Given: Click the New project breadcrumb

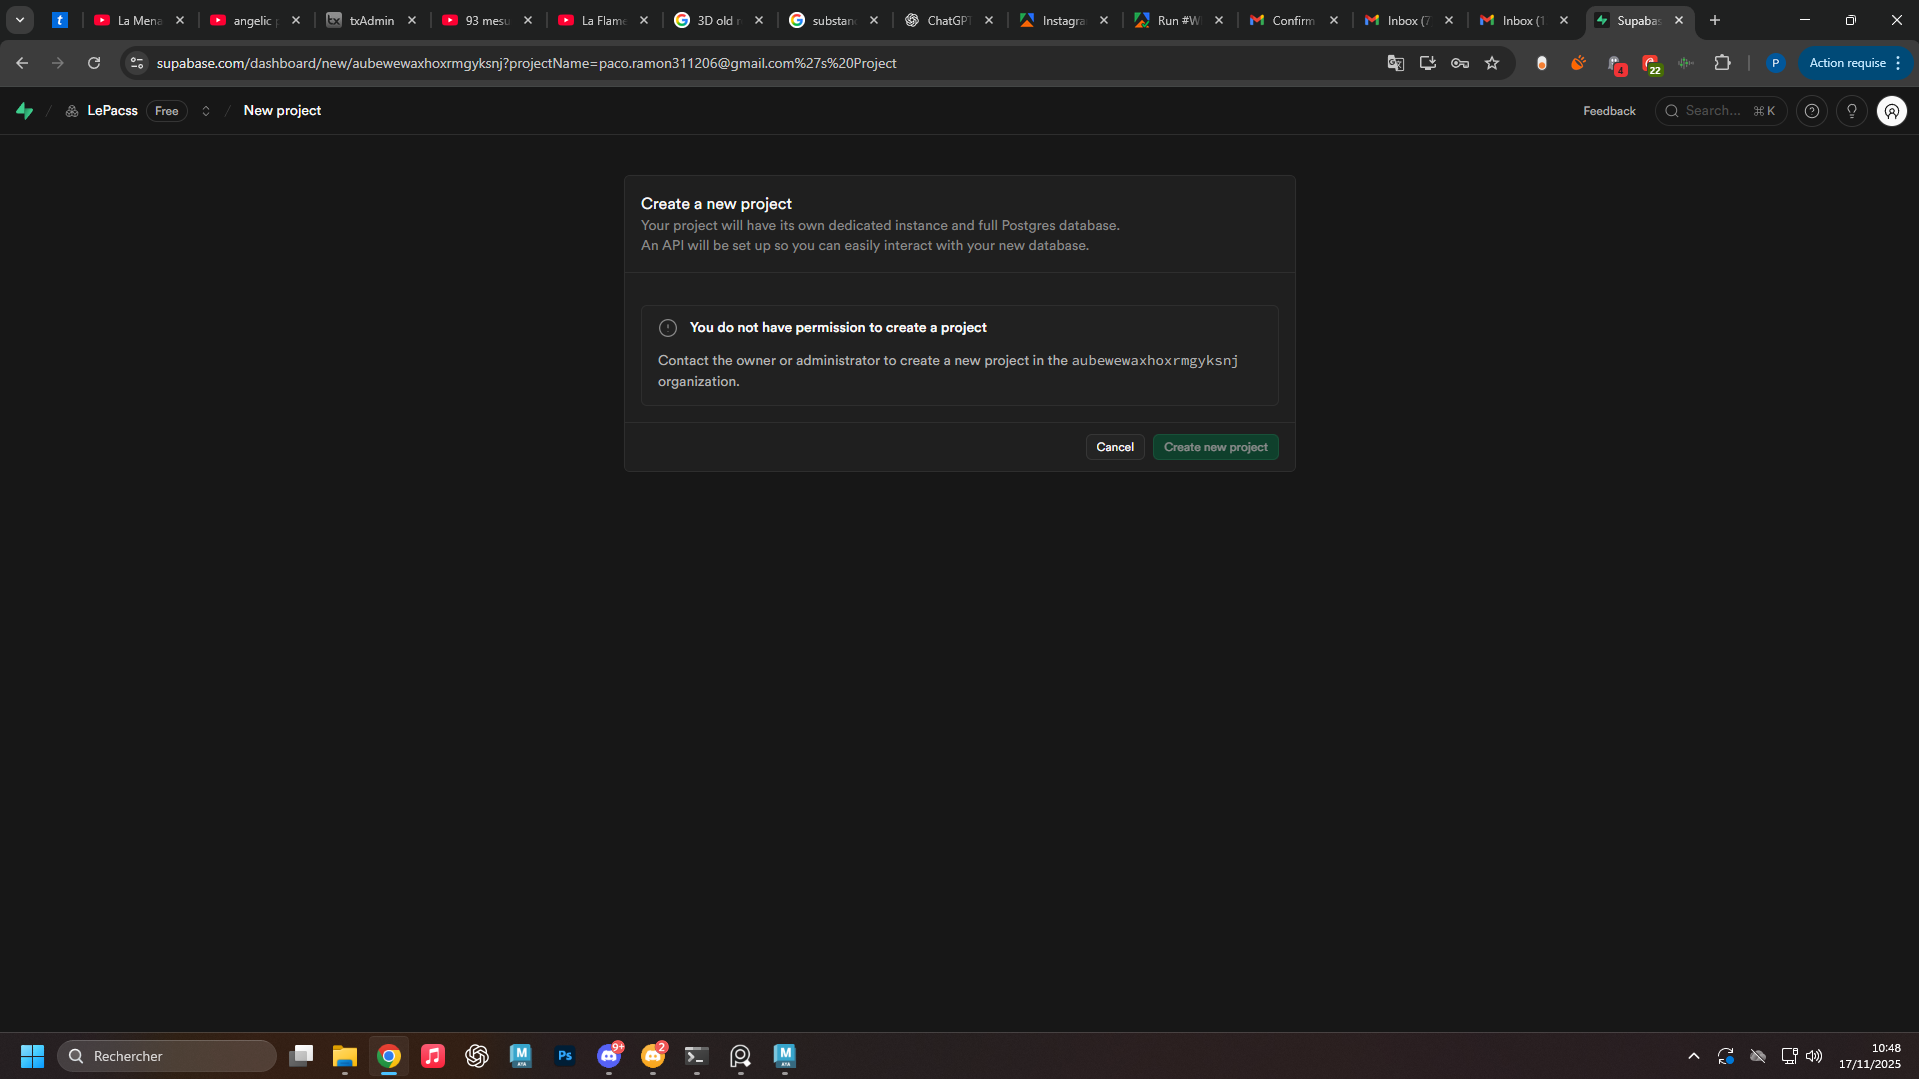Looking at the screenshot, I should coord(282,111).
